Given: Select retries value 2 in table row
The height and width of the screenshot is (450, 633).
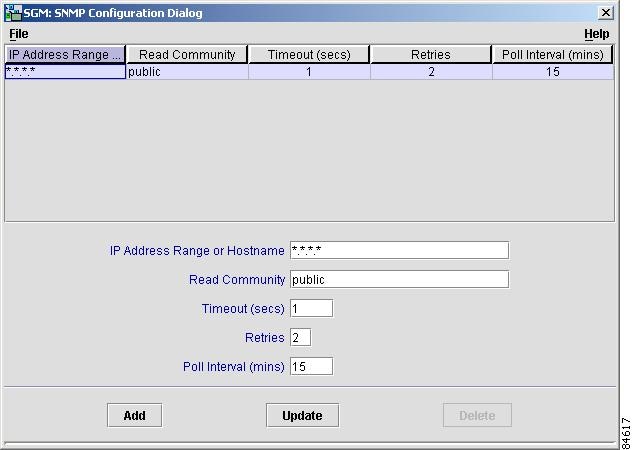Looking at the screenshot, I should tap(431, 72).
